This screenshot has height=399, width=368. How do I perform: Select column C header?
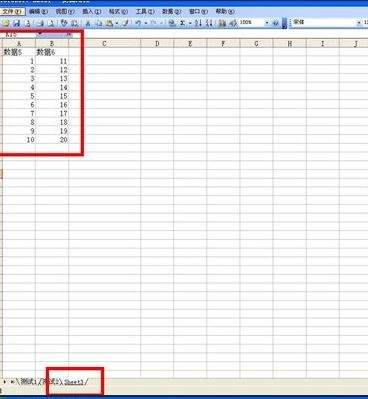tap(105, 43)
